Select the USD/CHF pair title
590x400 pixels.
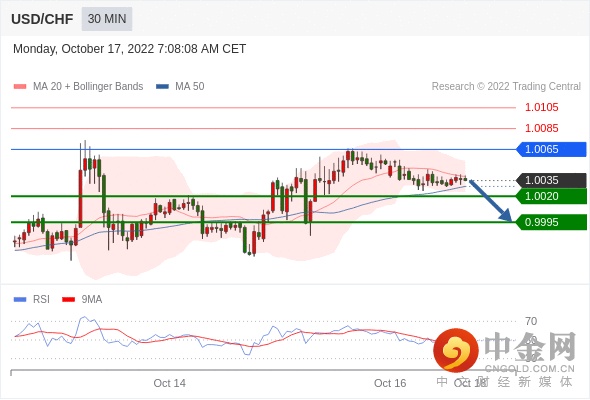click(42, 19)
